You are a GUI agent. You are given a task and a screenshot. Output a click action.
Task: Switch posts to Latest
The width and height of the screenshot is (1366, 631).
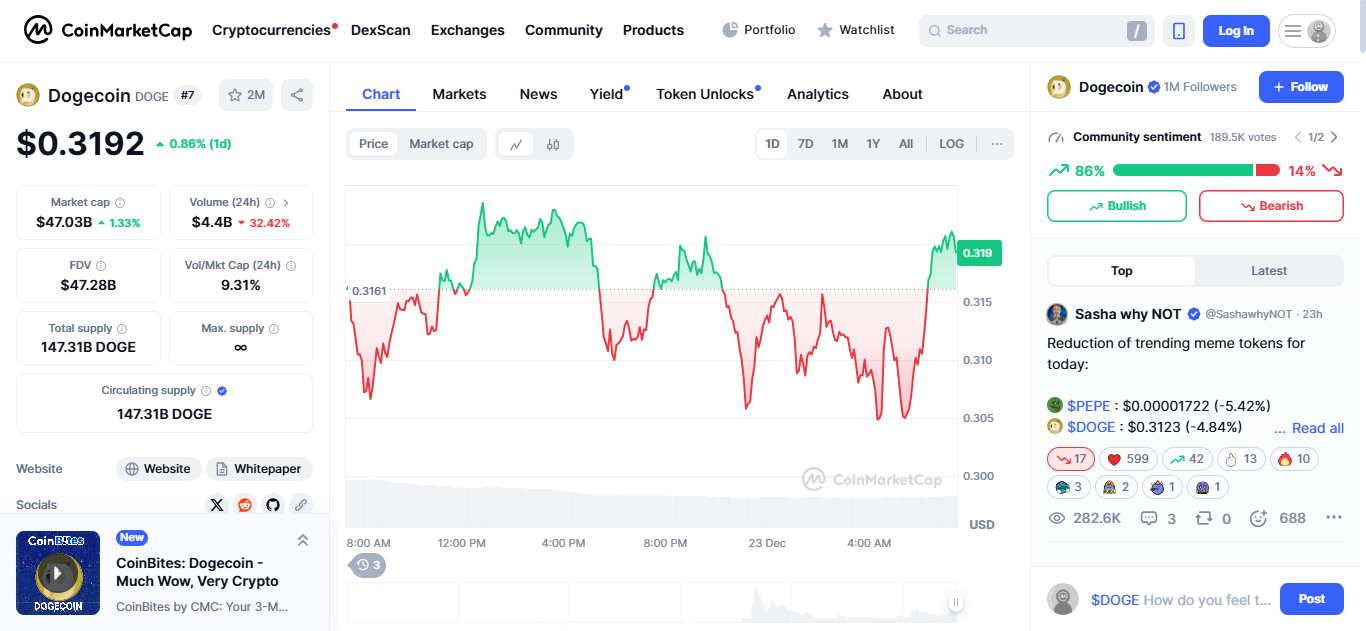[x=1269, y=271]
